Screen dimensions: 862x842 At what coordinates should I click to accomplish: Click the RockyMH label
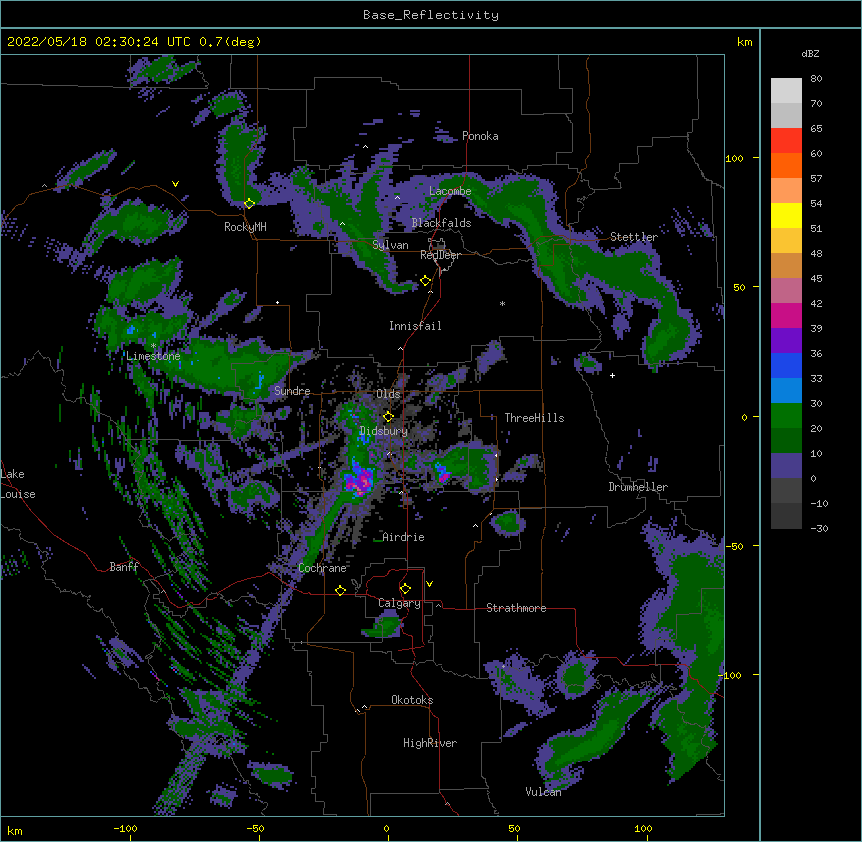pyautogui.click(x=245, y=227)
